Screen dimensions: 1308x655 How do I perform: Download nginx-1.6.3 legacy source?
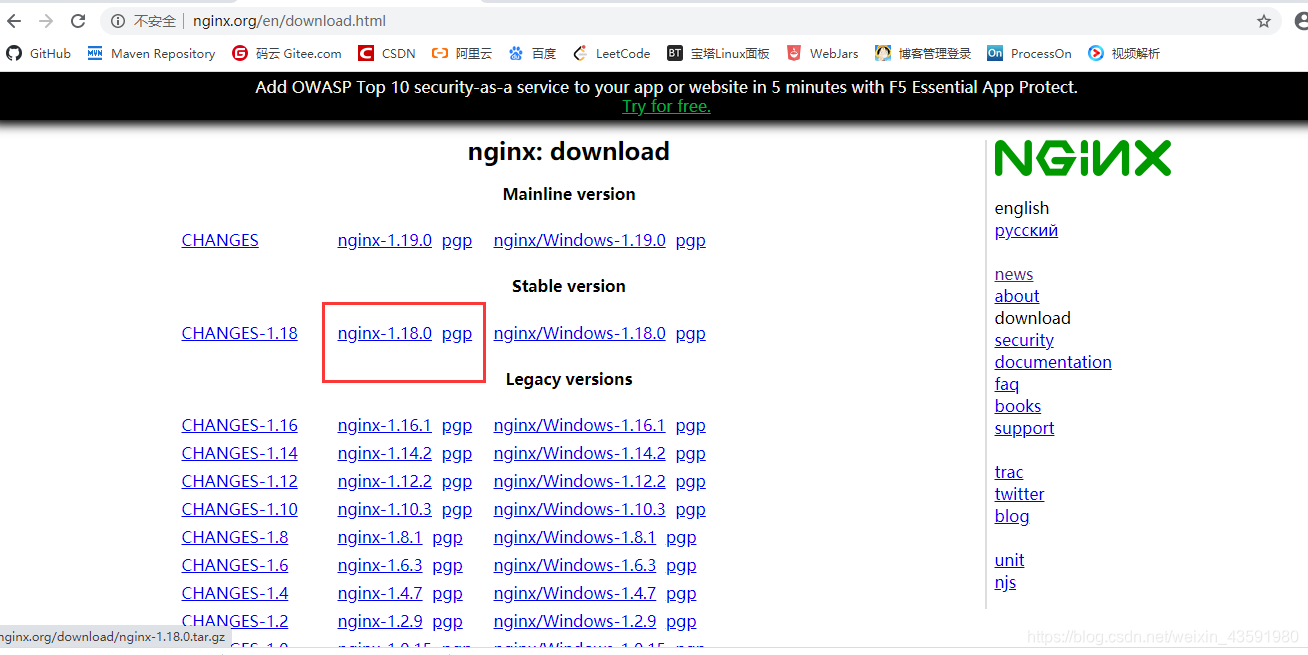pos(380,565)
